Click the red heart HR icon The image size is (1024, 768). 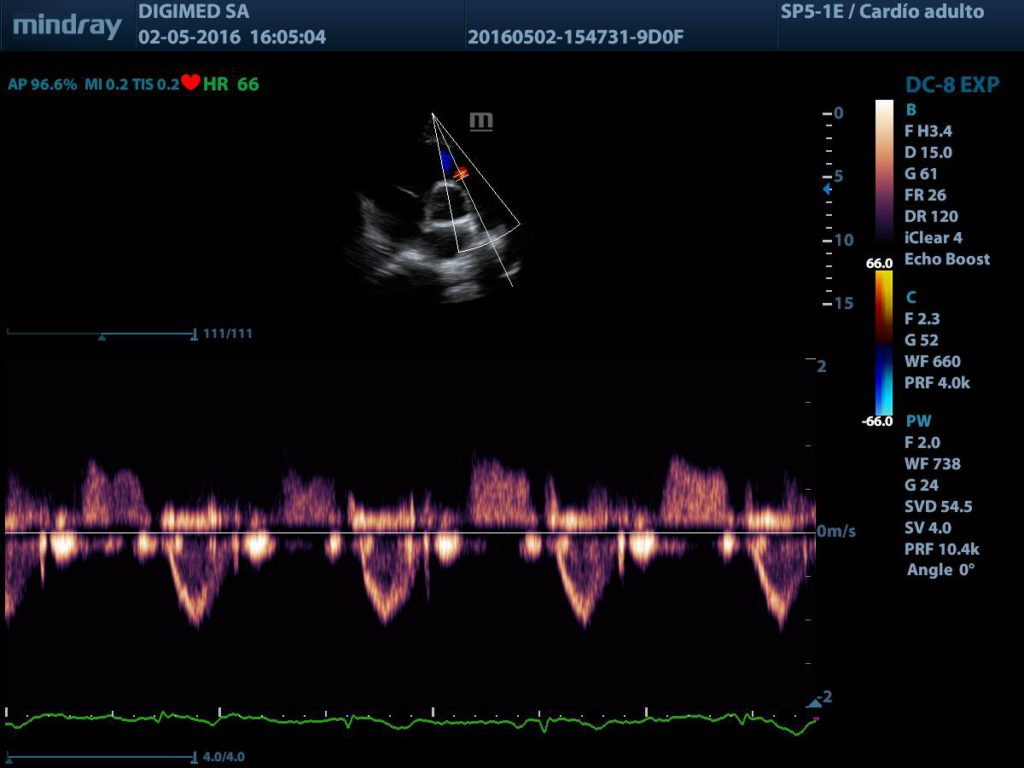point(190,84)
